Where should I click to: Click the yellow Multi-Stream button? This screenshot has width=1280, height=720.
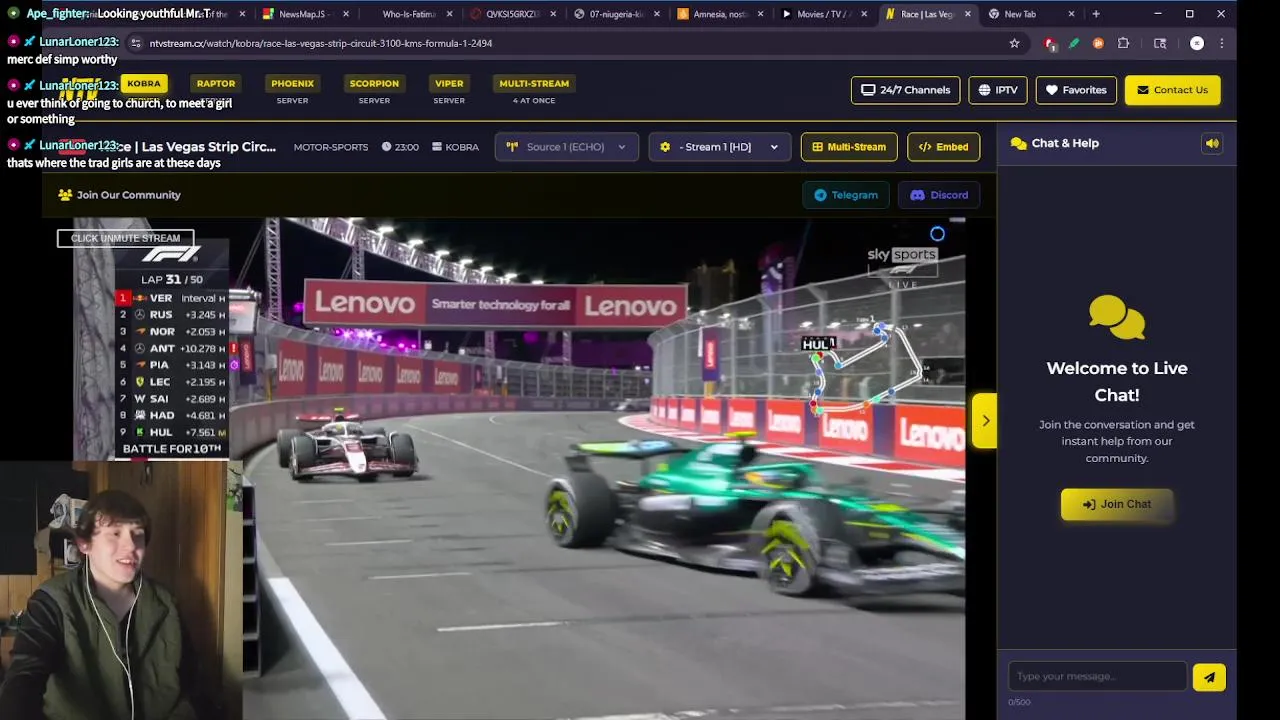[849, 147]
